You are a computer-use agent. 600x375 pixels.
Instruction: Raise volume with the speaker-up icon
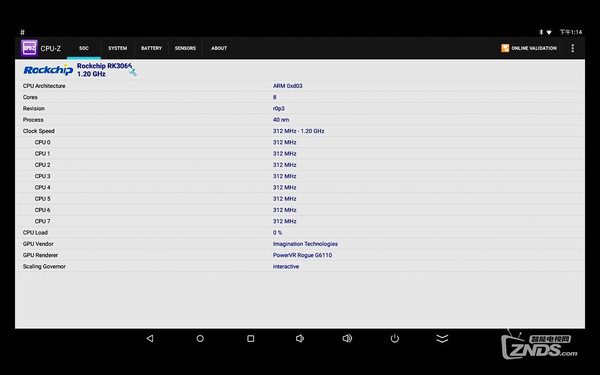pyautogui.click(x=347, y=338)
